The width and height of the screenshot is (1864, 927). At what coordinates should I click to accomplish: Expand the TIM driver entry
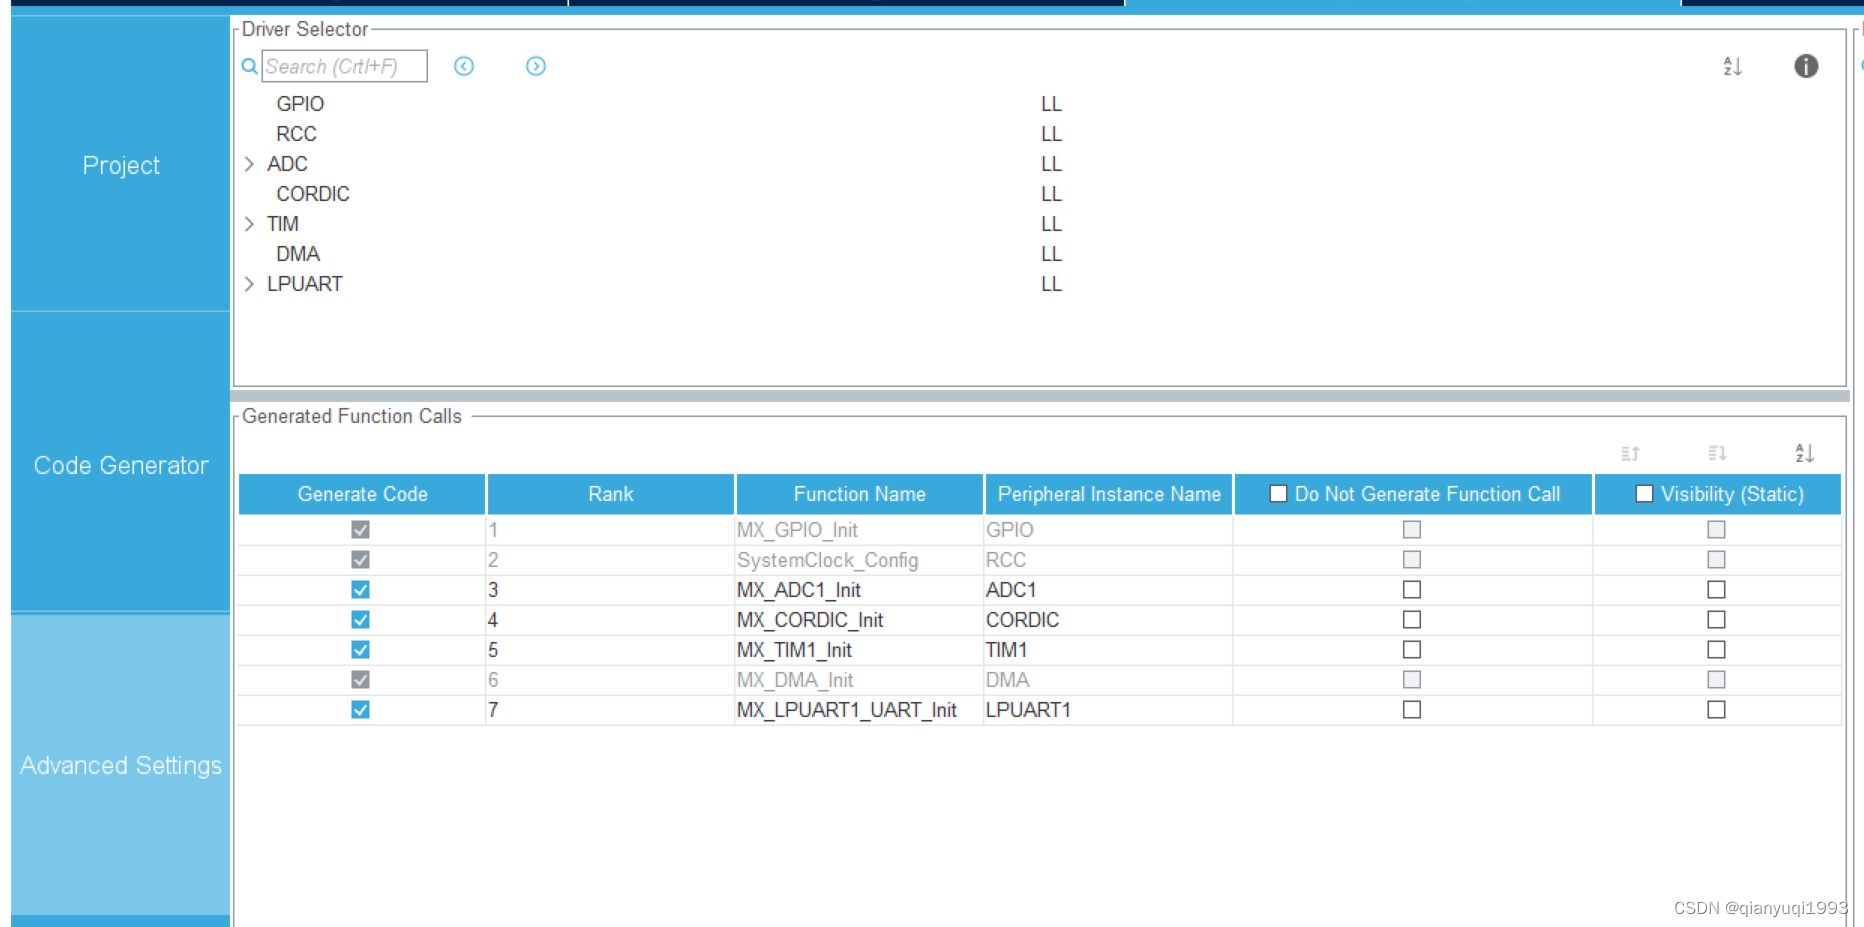[249, 223]
